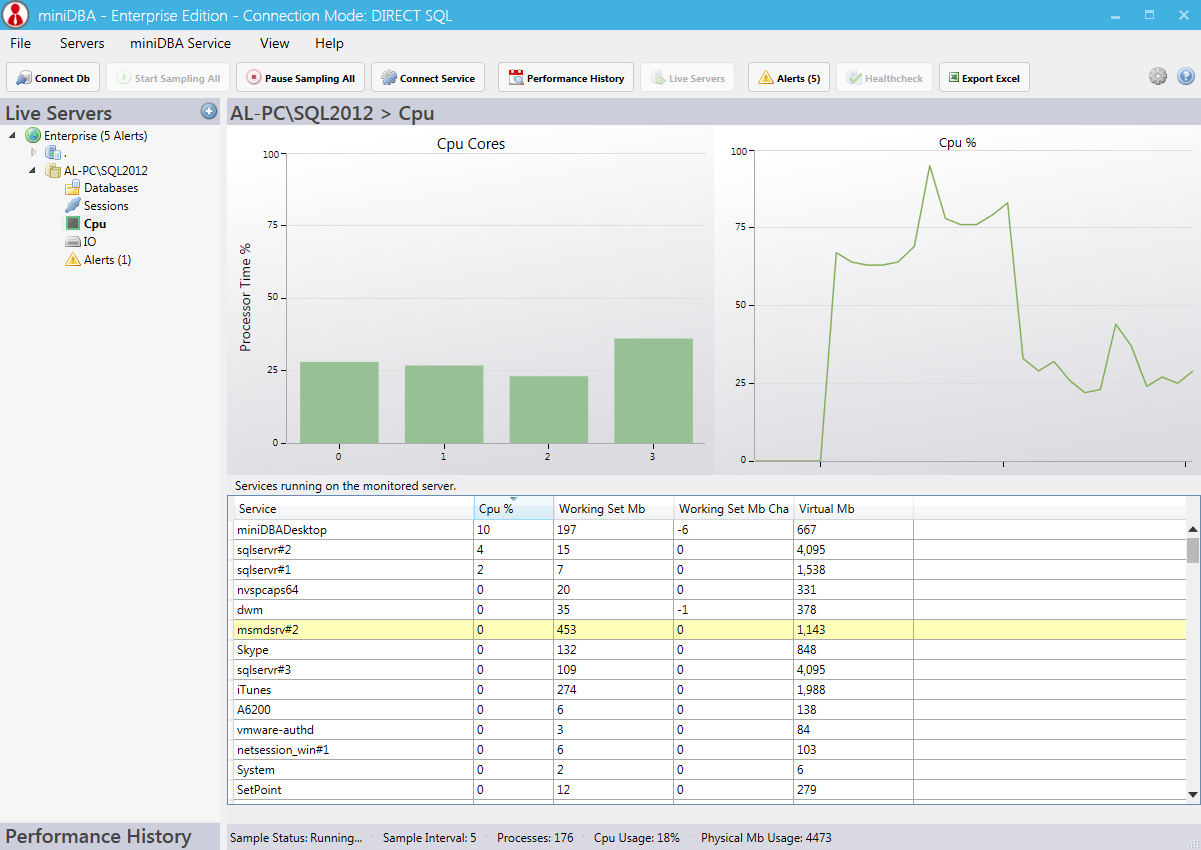Sort by Virtual Mb column header
This screenshot has width=1201, height=850.
854,509
